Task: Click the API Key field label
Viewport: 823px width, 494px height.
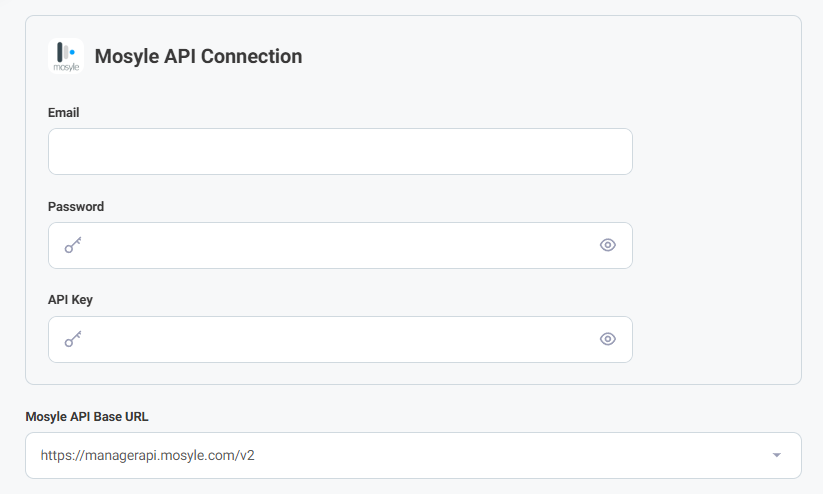Action: point(70,300)
